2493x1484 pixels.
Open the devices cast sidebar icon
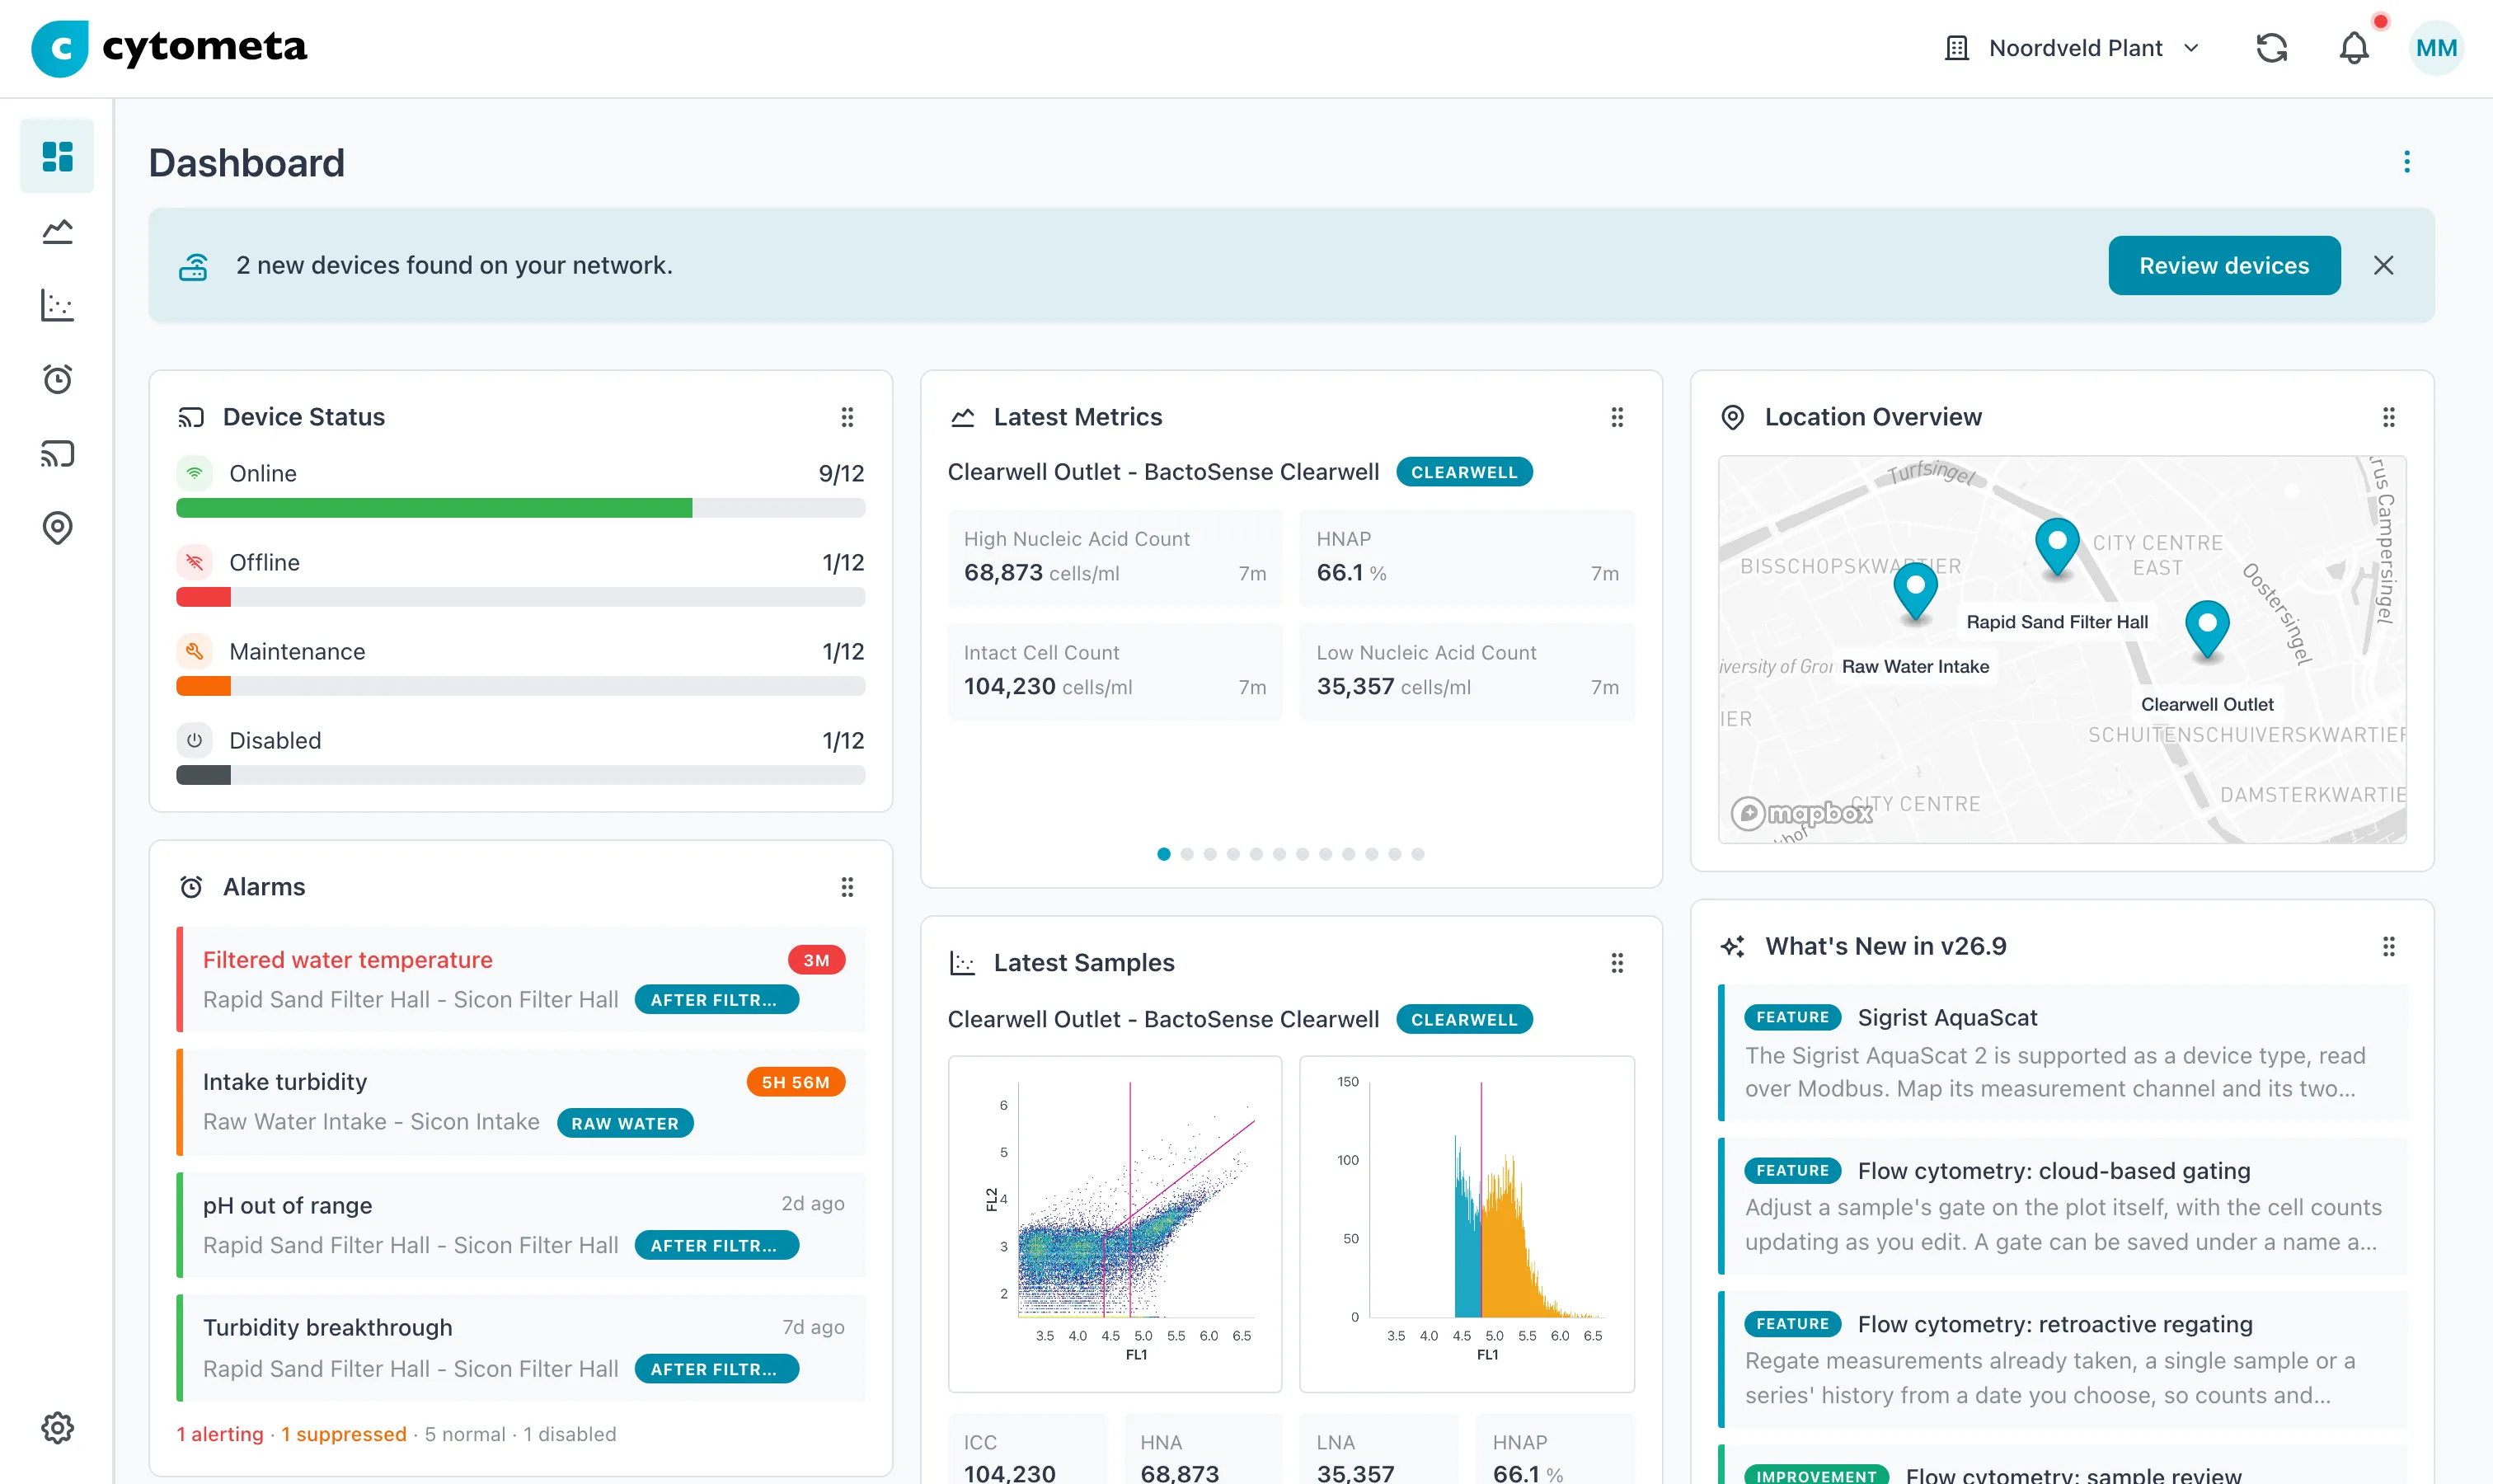coord(57,454)
